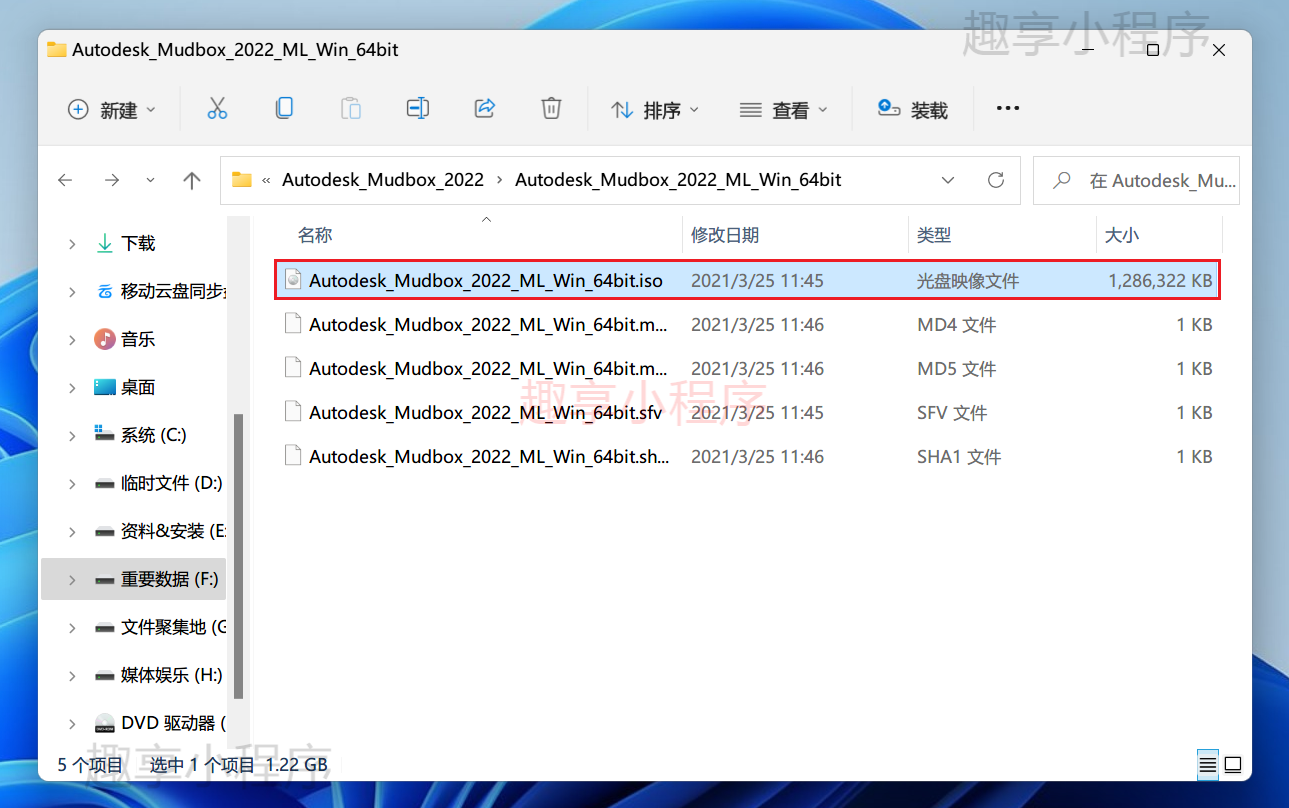Click the Paste clipboard icon

click(351, 109)
